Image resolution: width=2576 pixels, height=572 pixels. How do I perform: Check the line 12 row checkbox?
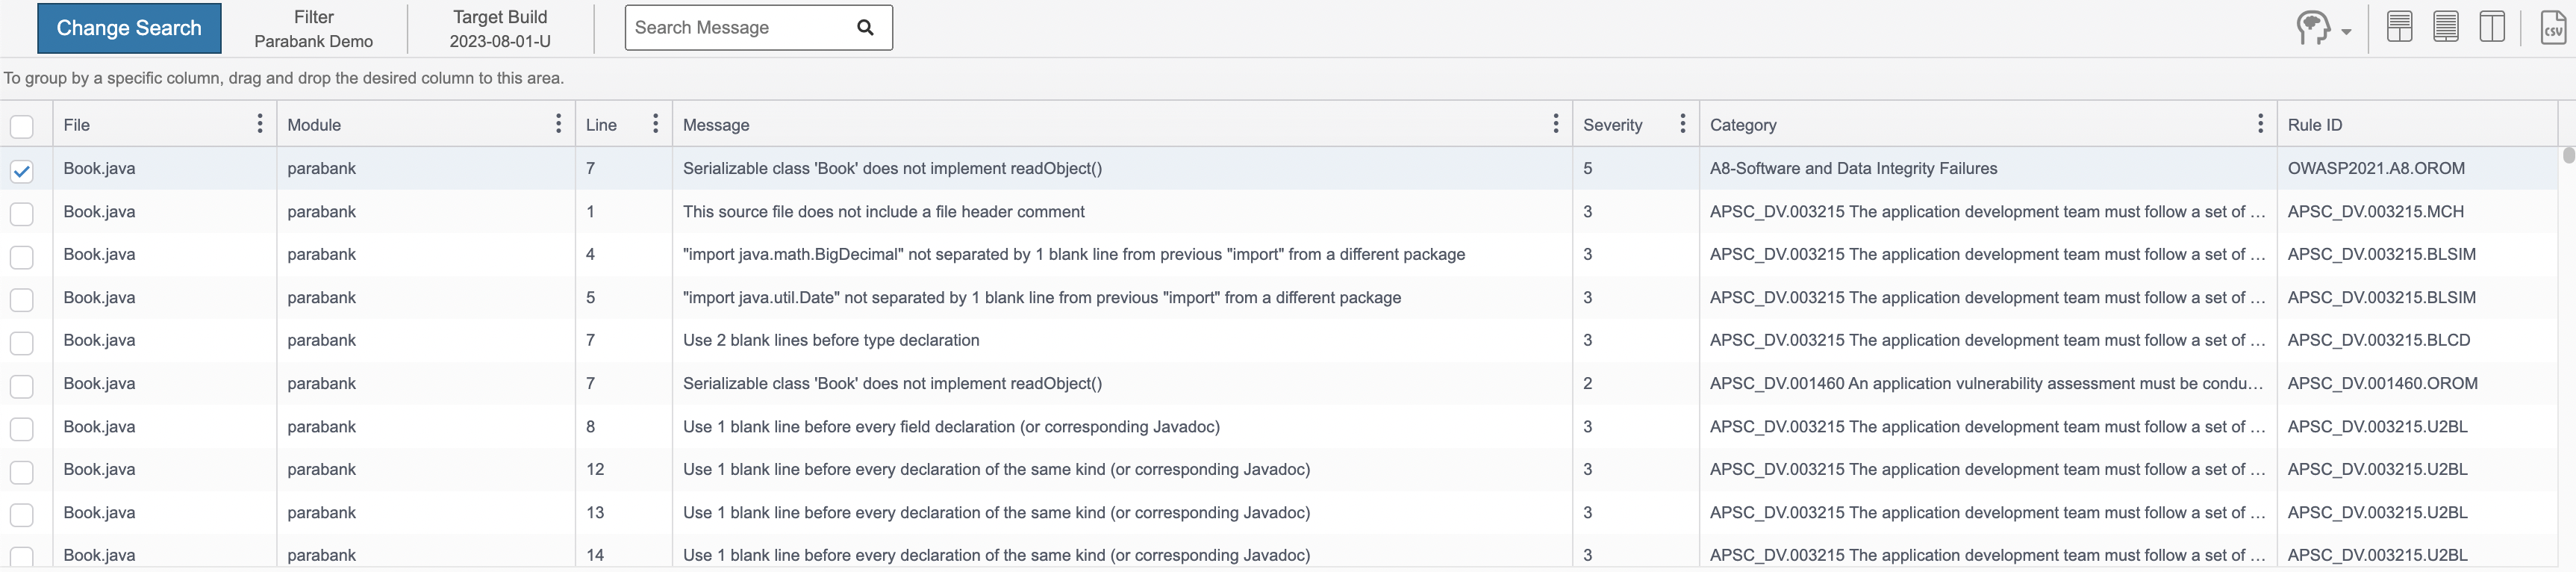tap(21, 472)
